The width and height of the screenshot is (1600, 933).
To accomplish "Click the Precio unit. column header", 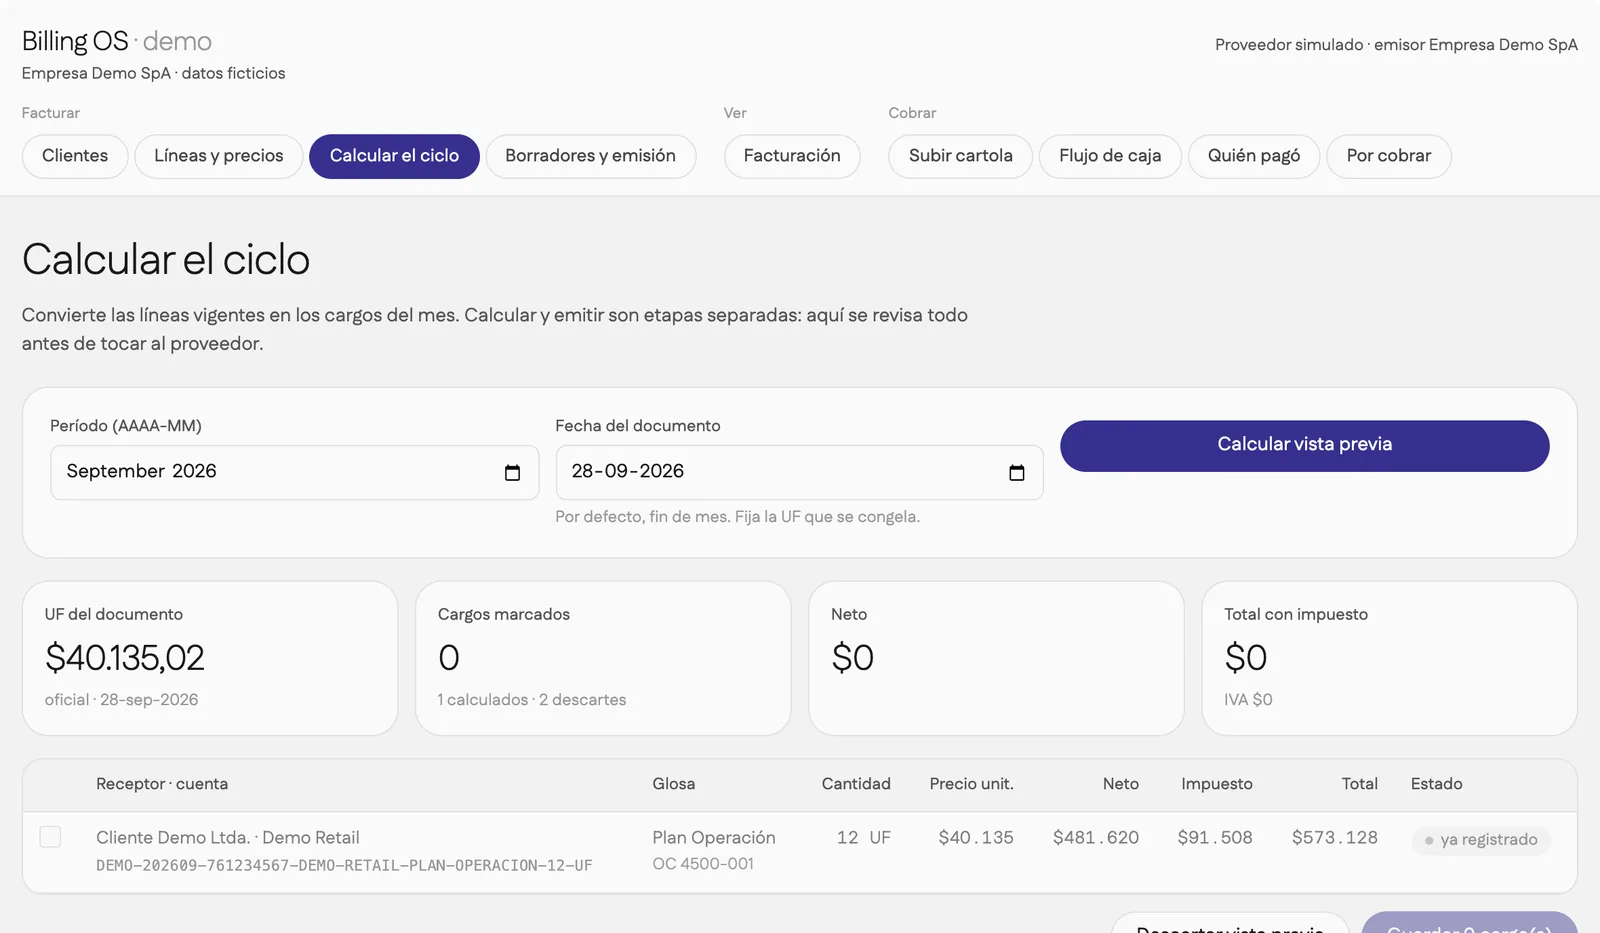I will coord(971,784).
